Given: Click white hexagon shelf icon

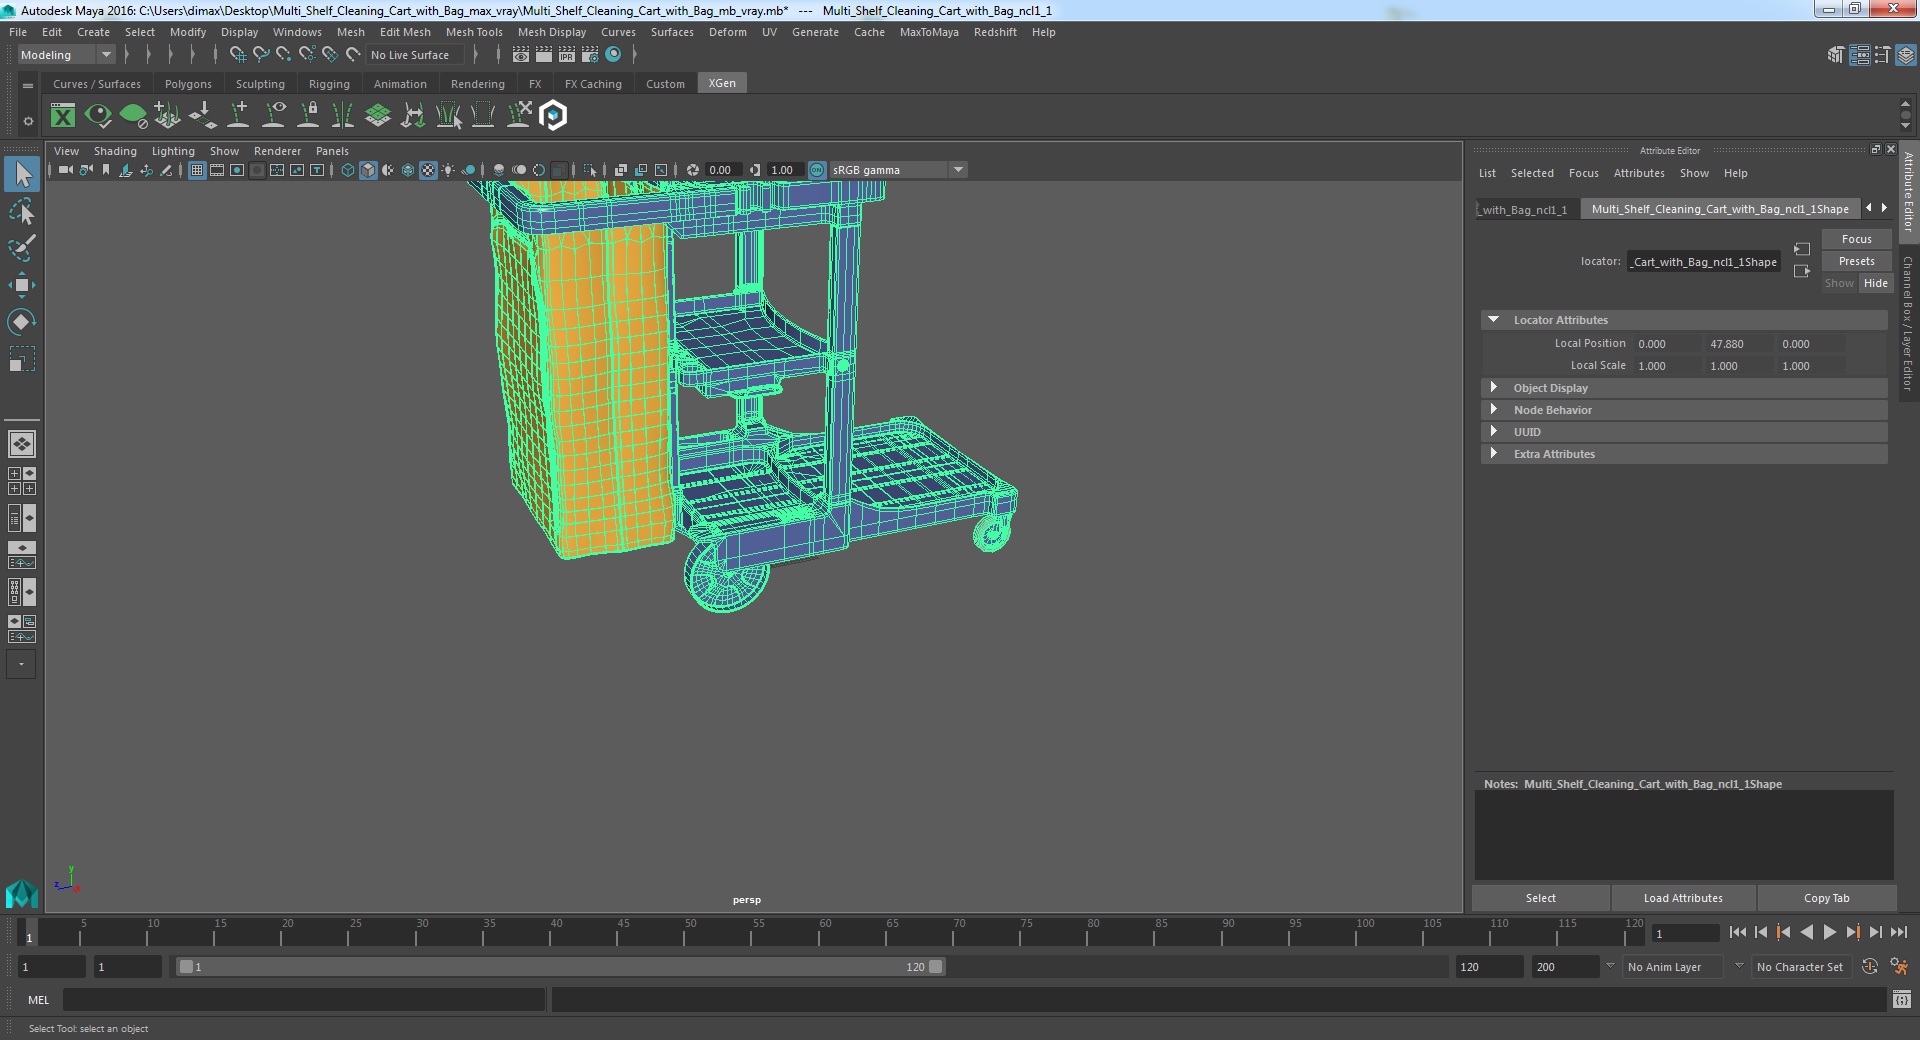Looking at the screenshot, I should 553,116.
